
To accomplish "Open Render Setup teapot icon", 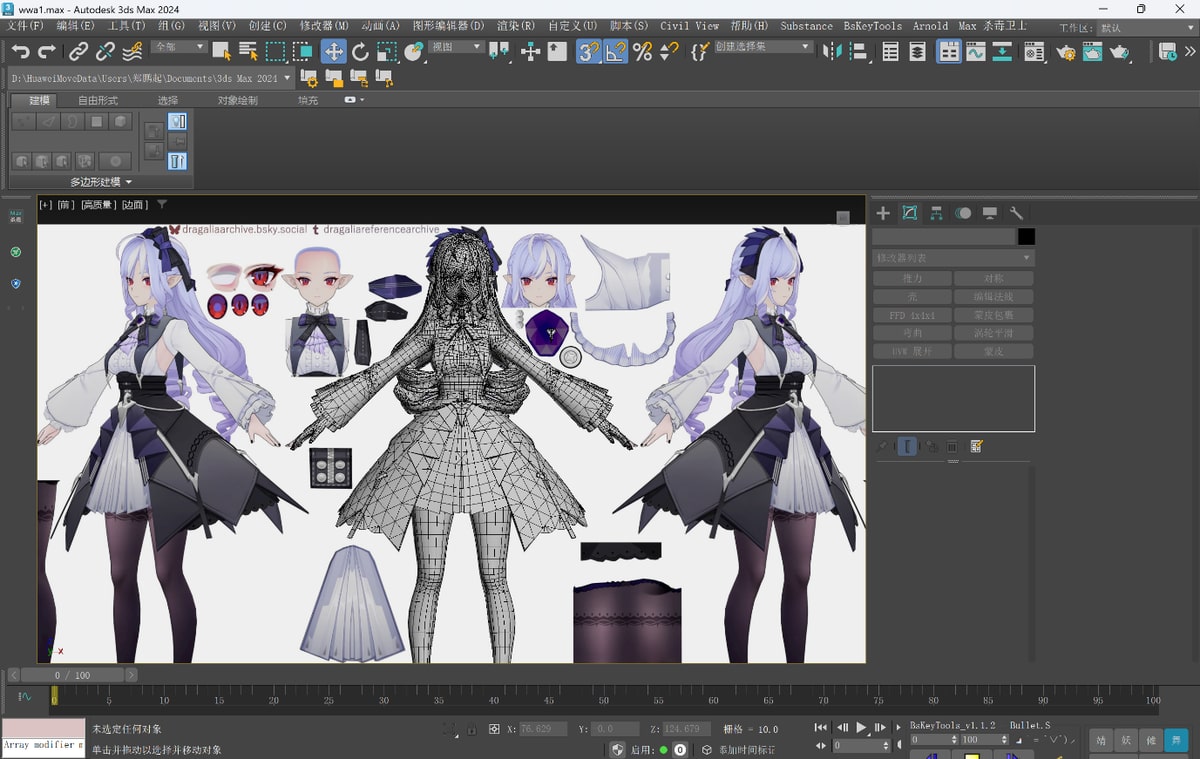I will (x=1066, y=51).
